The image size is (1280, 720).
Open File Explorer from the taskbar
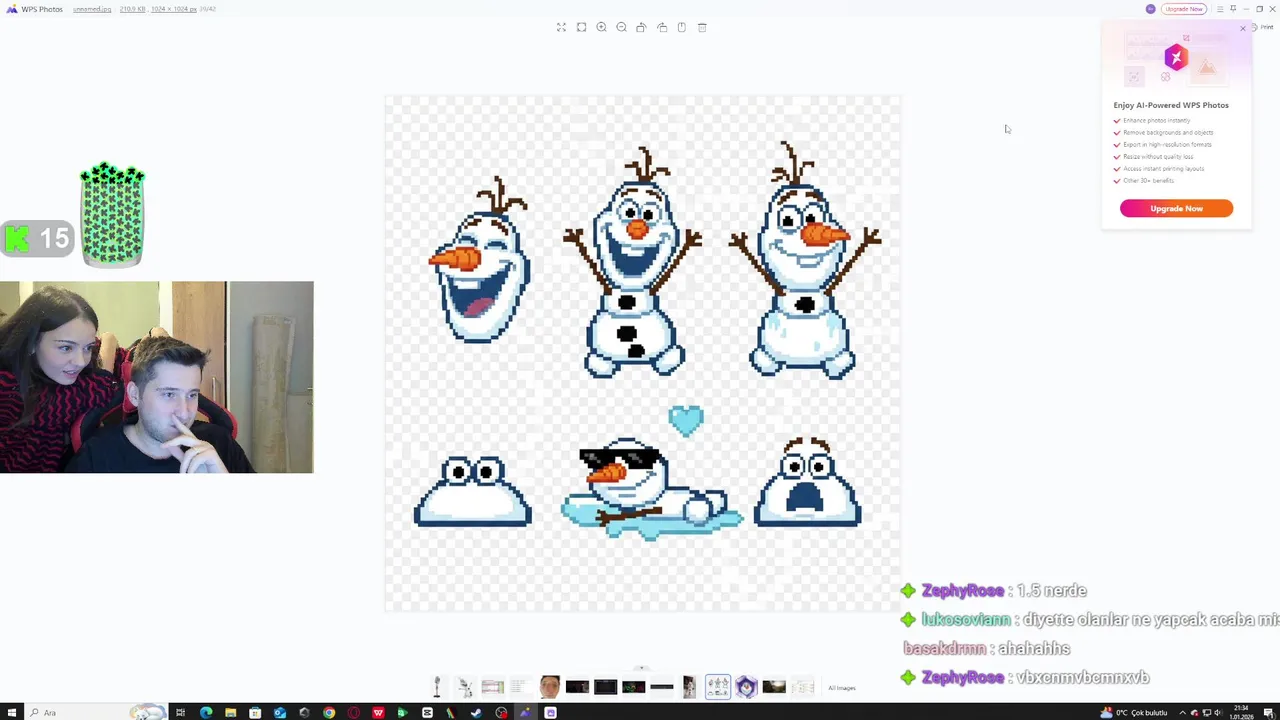pyautogui.click(x=230, y=713)
